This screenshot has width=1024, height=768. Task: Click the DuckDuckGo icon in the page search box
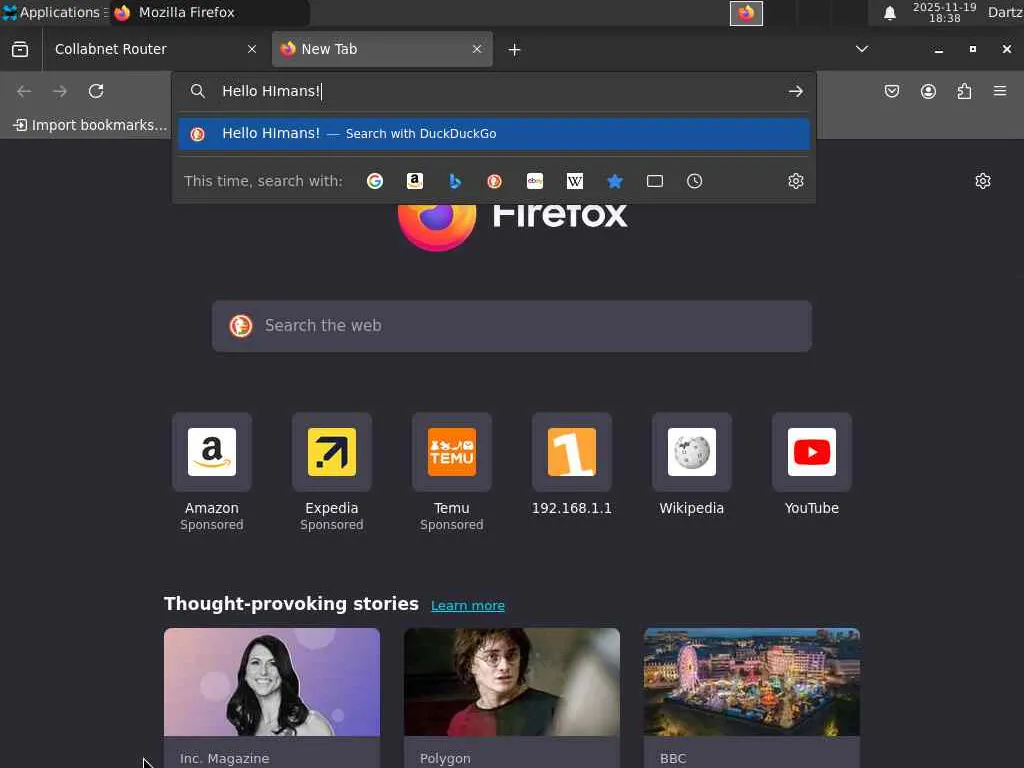tap(241, 325)
